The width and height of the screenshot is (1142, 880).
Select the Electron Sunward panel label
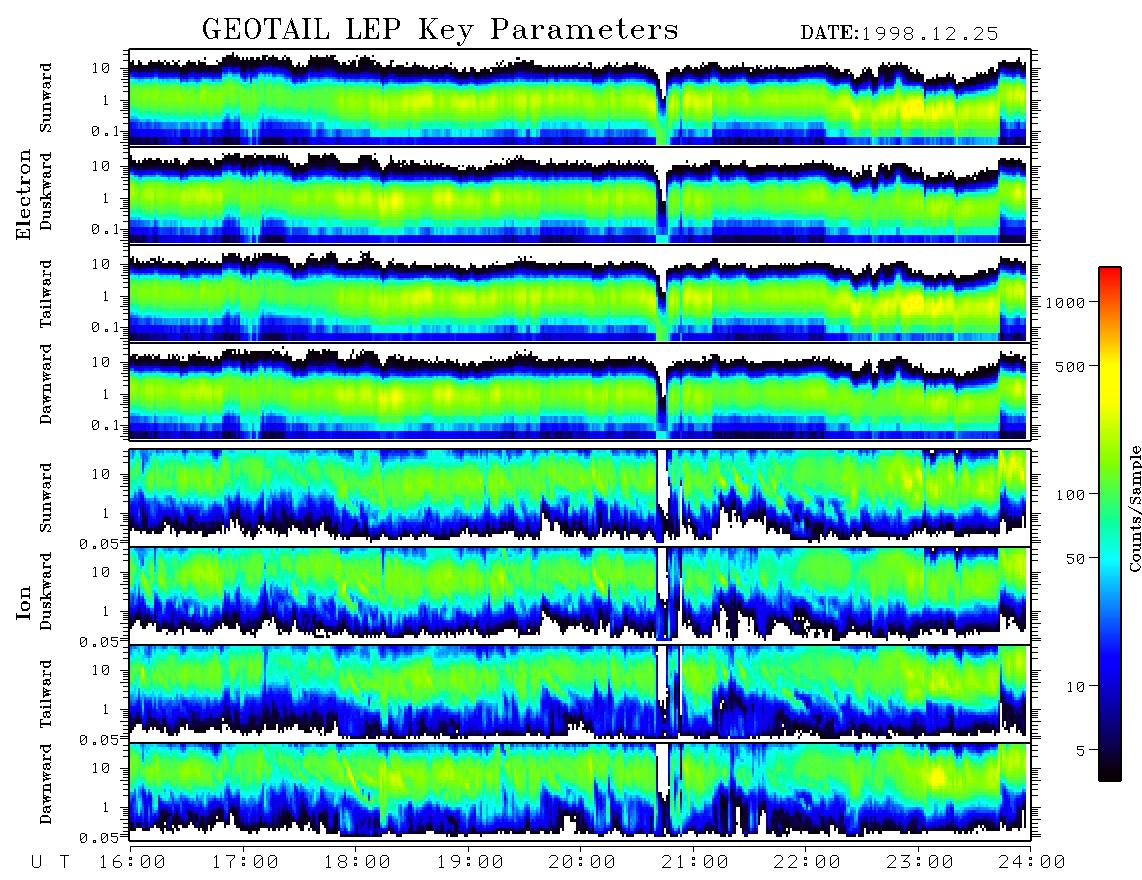46,98
